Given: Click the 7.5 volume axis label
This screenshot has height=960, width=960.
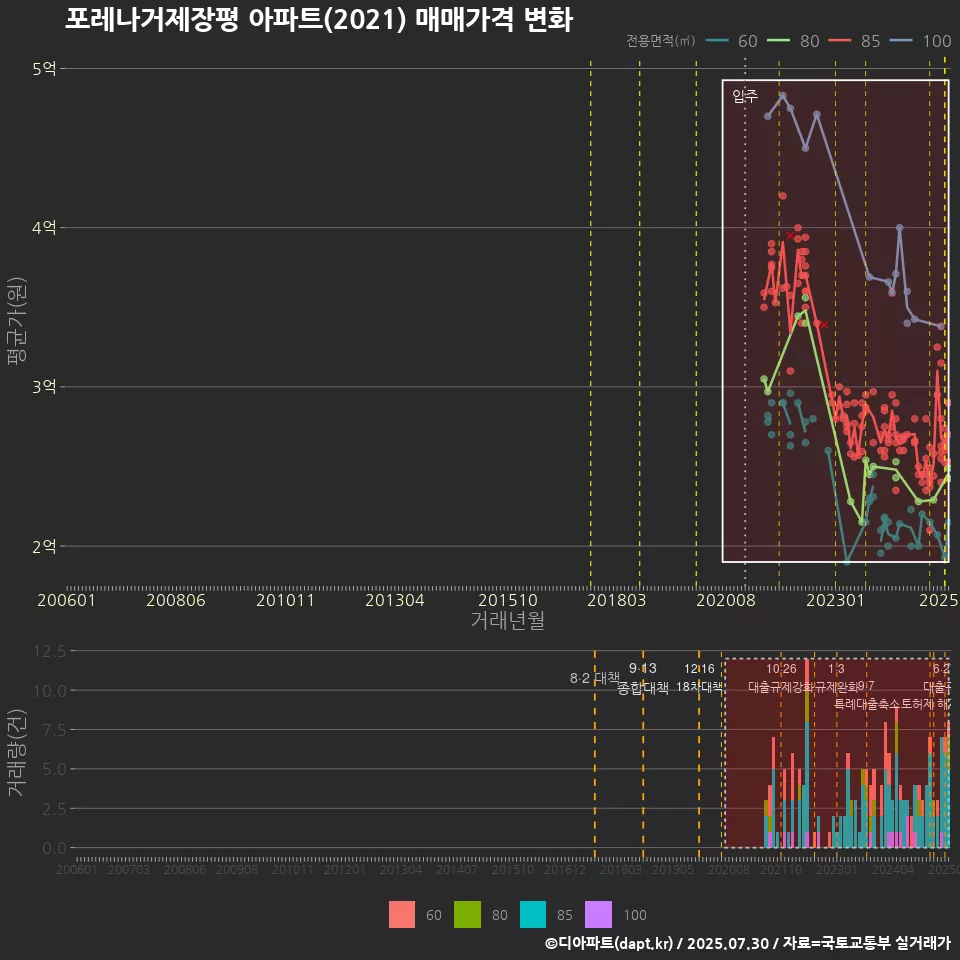Looking at the screenshot, I should (x=54, y=730).
